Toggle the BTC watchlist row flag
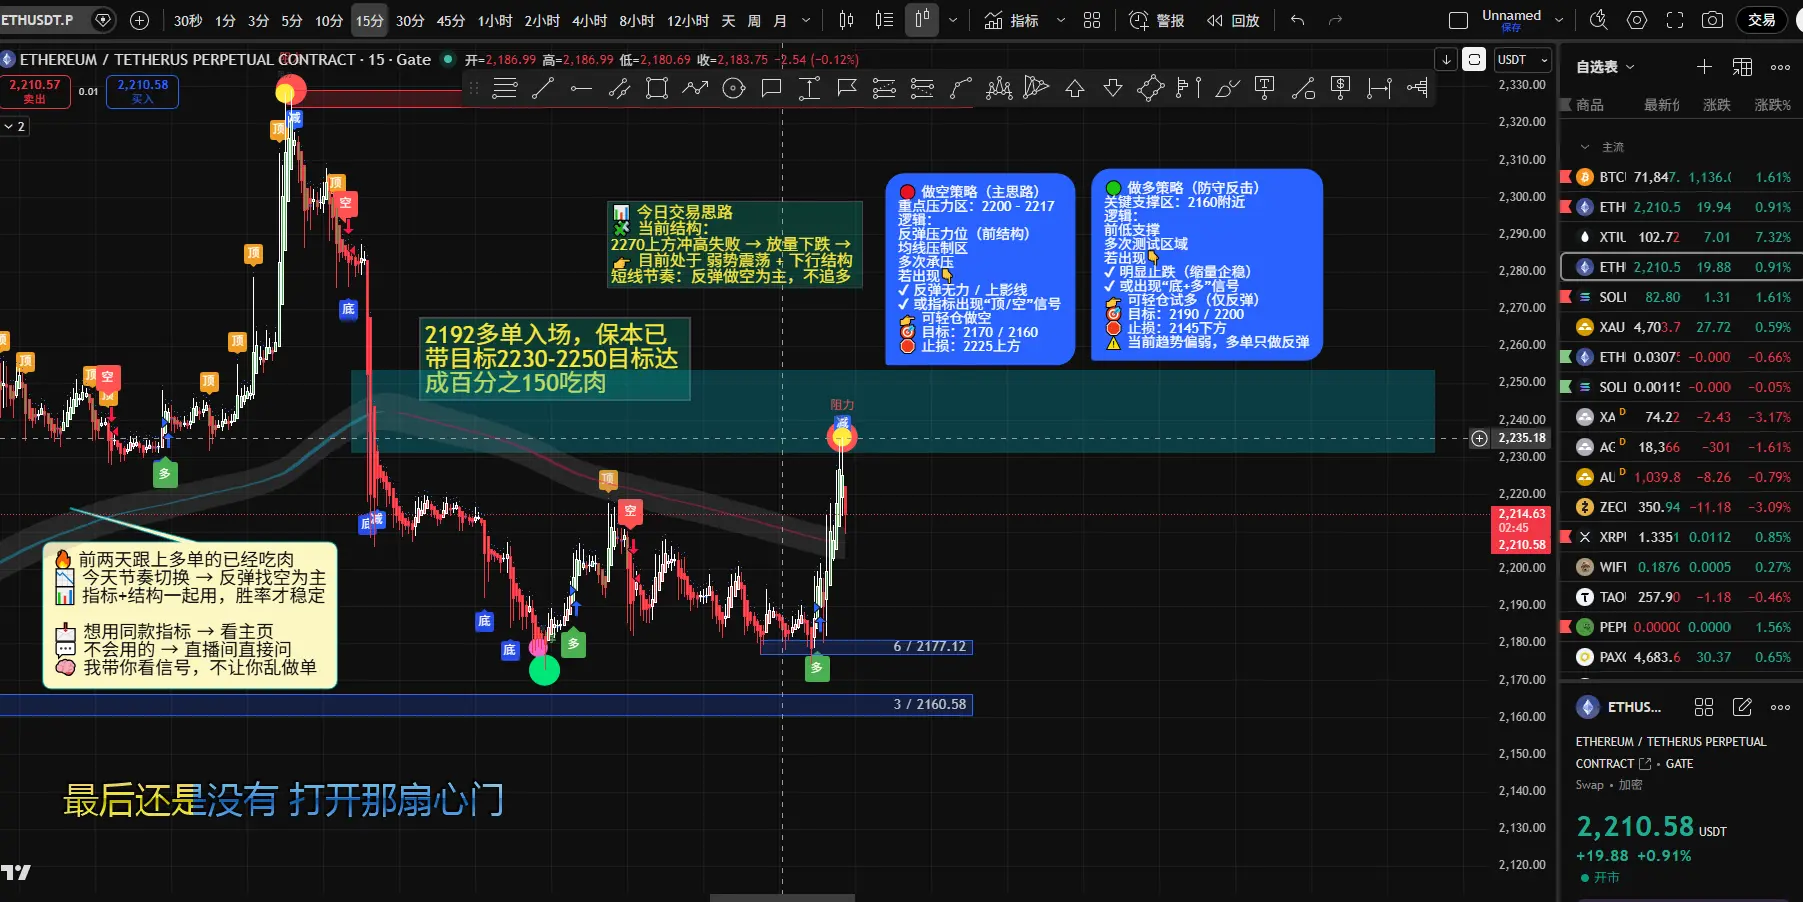Screen dimensions: 1803x902 [1566, 177]
